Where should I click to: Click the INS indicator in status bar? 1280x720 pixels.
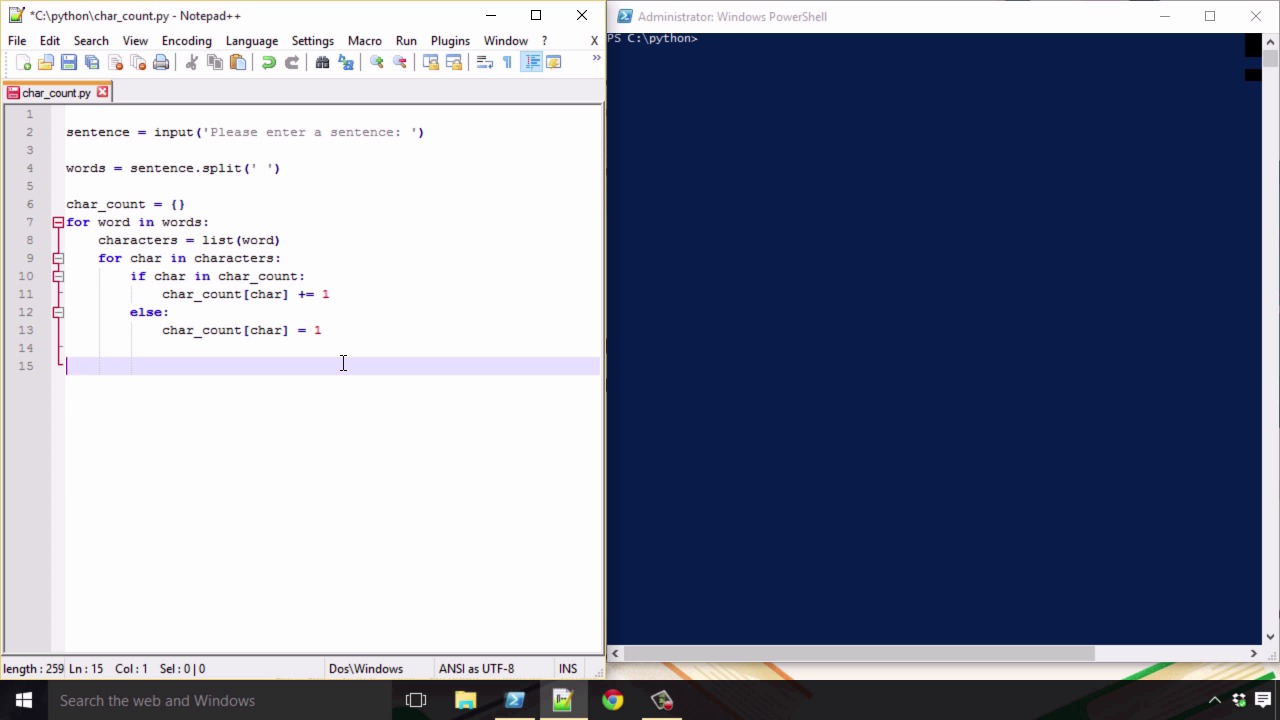[568, 669]
